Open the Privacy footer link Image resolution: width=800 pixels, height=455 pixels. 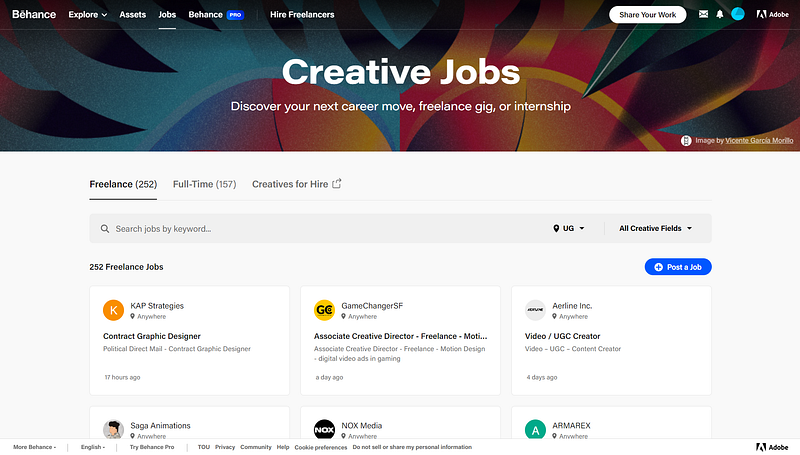tap(225, 447)
